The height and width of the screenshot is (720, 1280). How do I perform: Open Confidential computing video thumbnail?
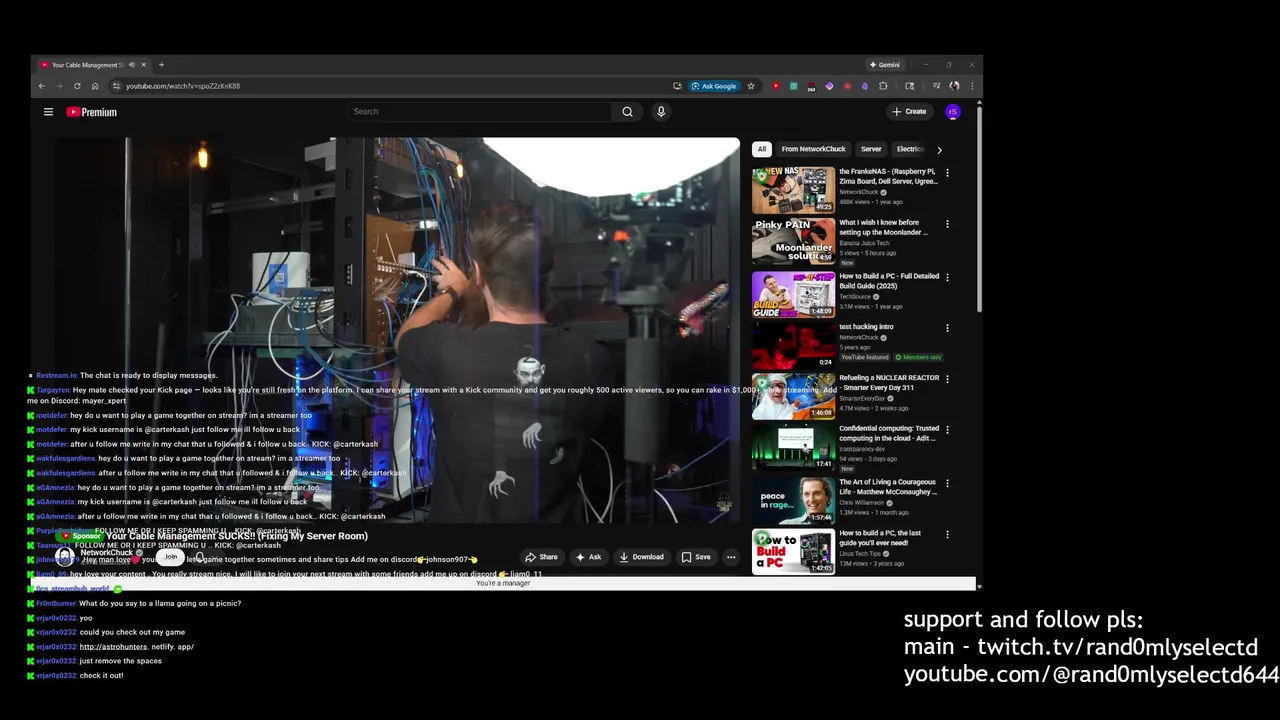(793, 447)
